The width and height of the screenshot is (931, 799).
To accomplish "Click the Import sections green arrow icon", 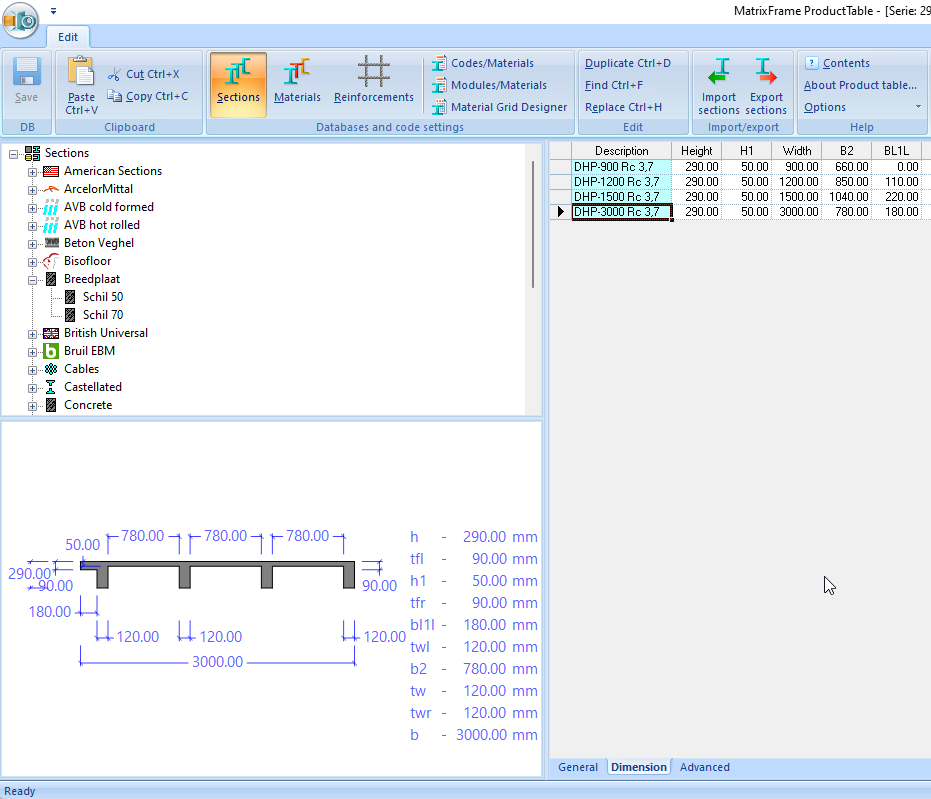I will tap(719, 71).
